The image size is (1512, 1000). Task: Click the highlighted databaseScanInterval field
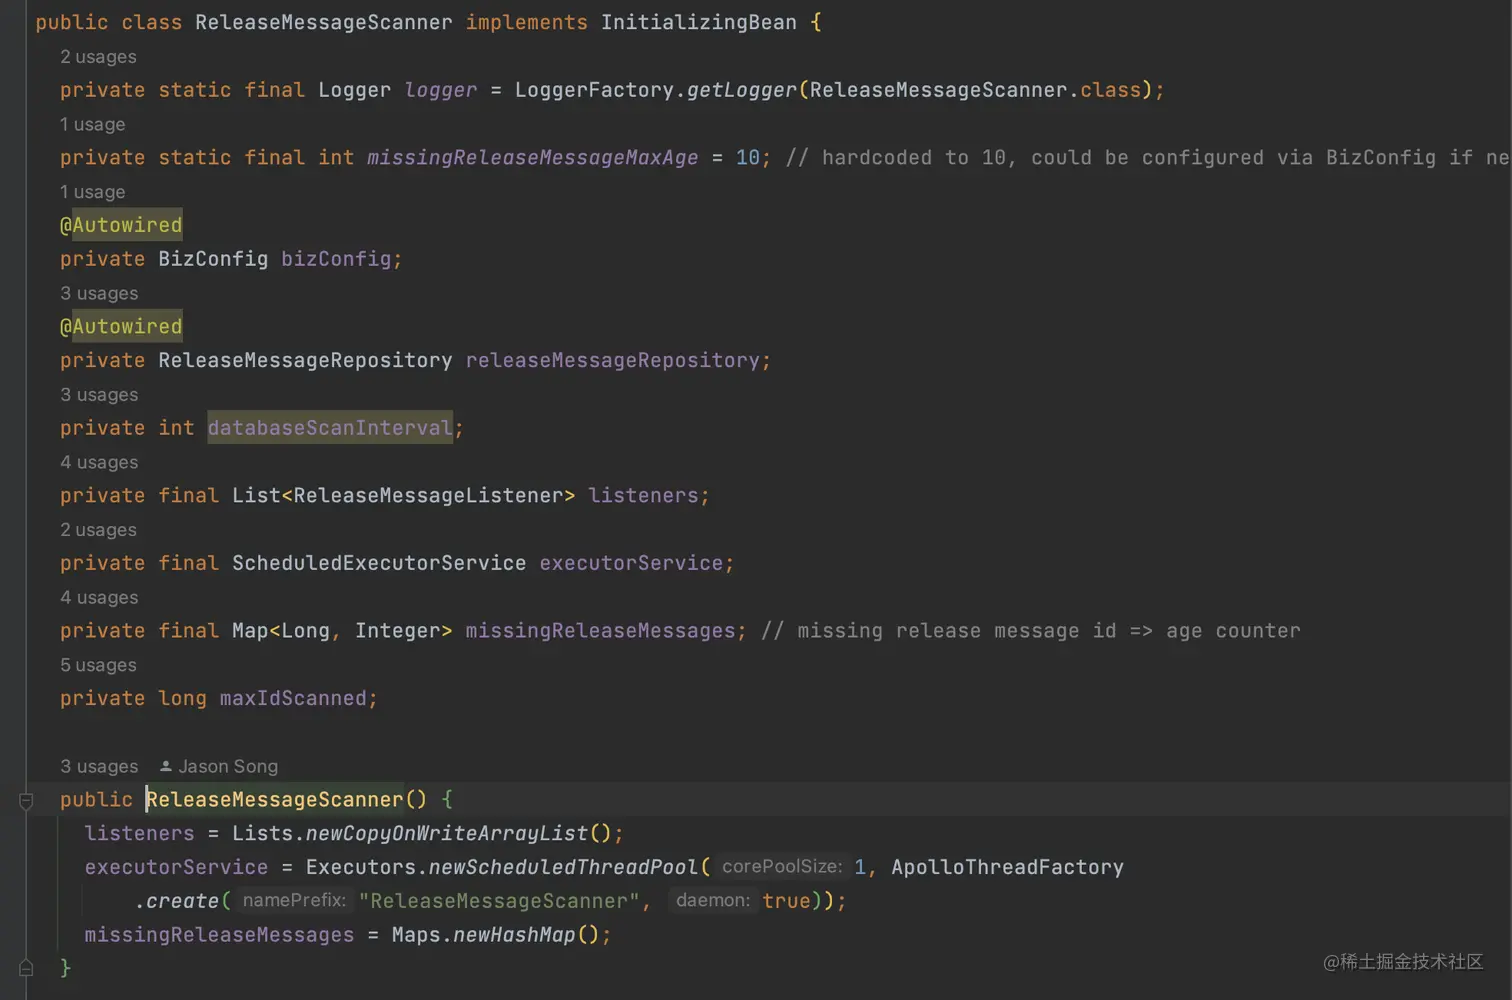330,428
